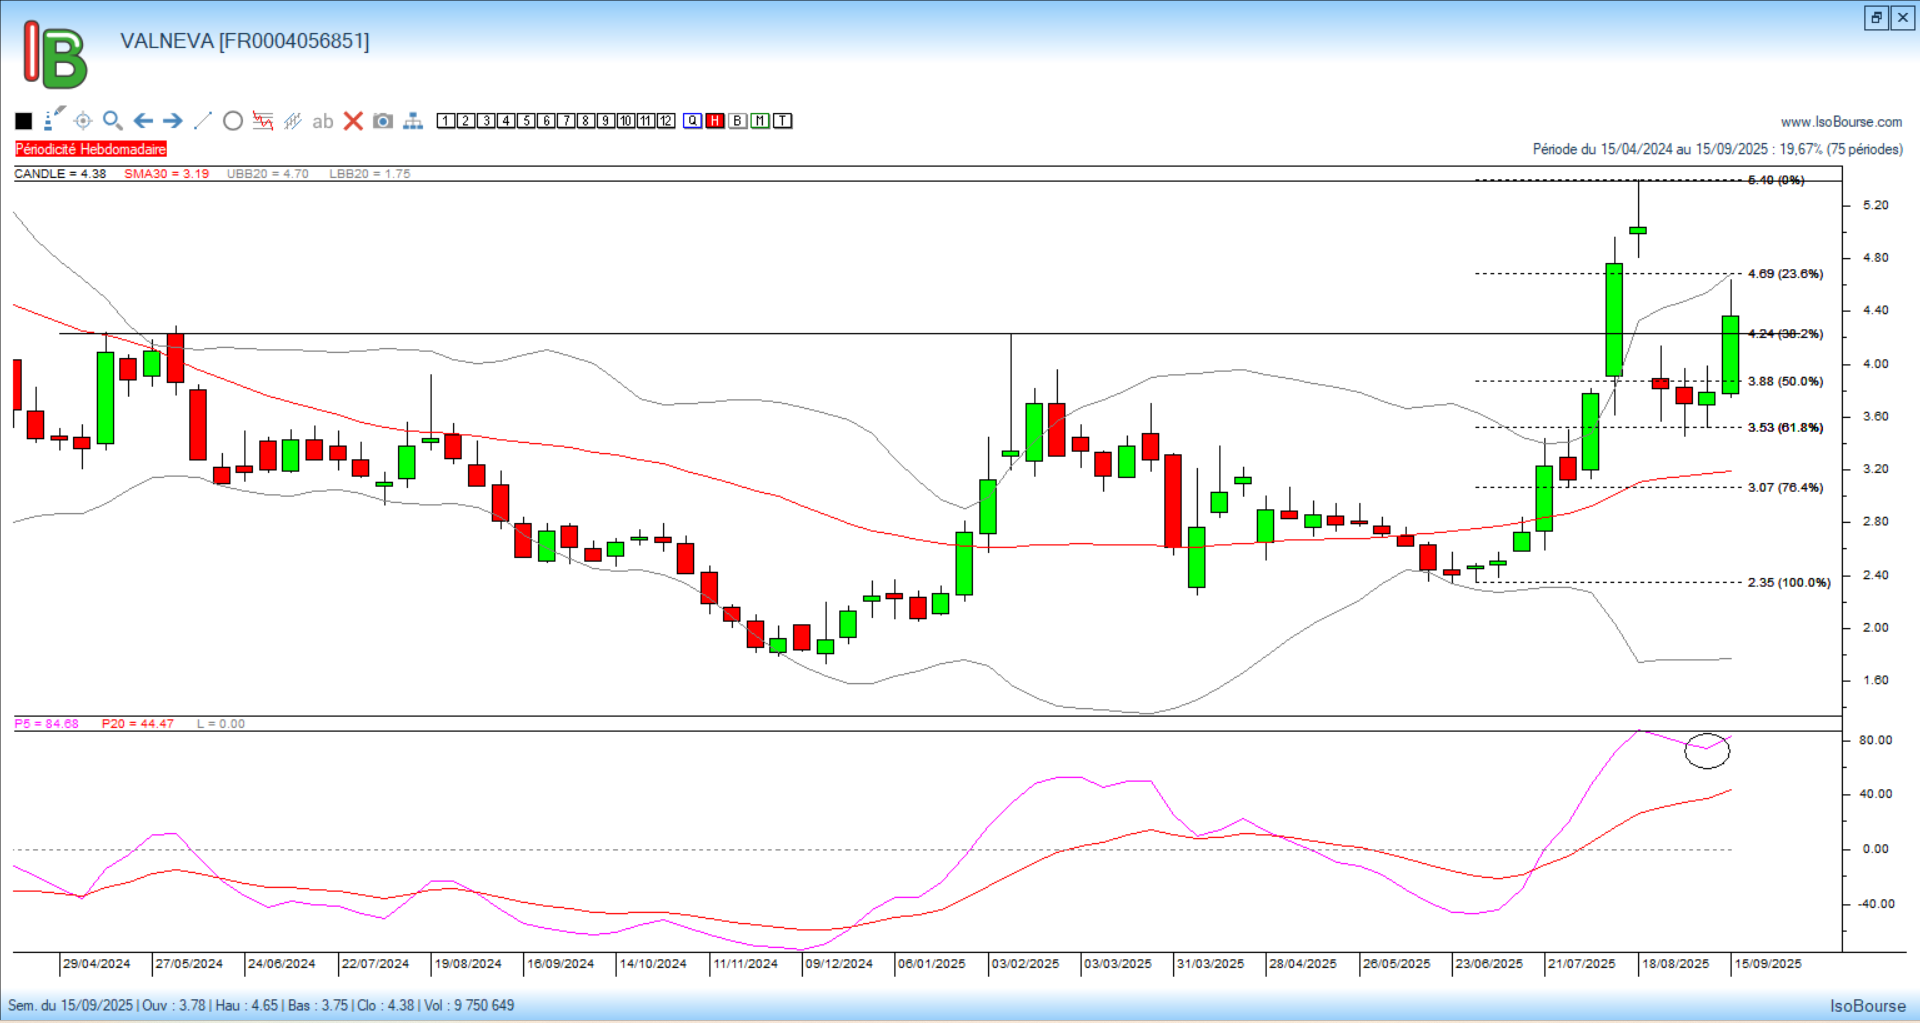The image size is (1920, 1023).
Task: Open the hierarchy tree icon
Action: click(x=413, y=121)
